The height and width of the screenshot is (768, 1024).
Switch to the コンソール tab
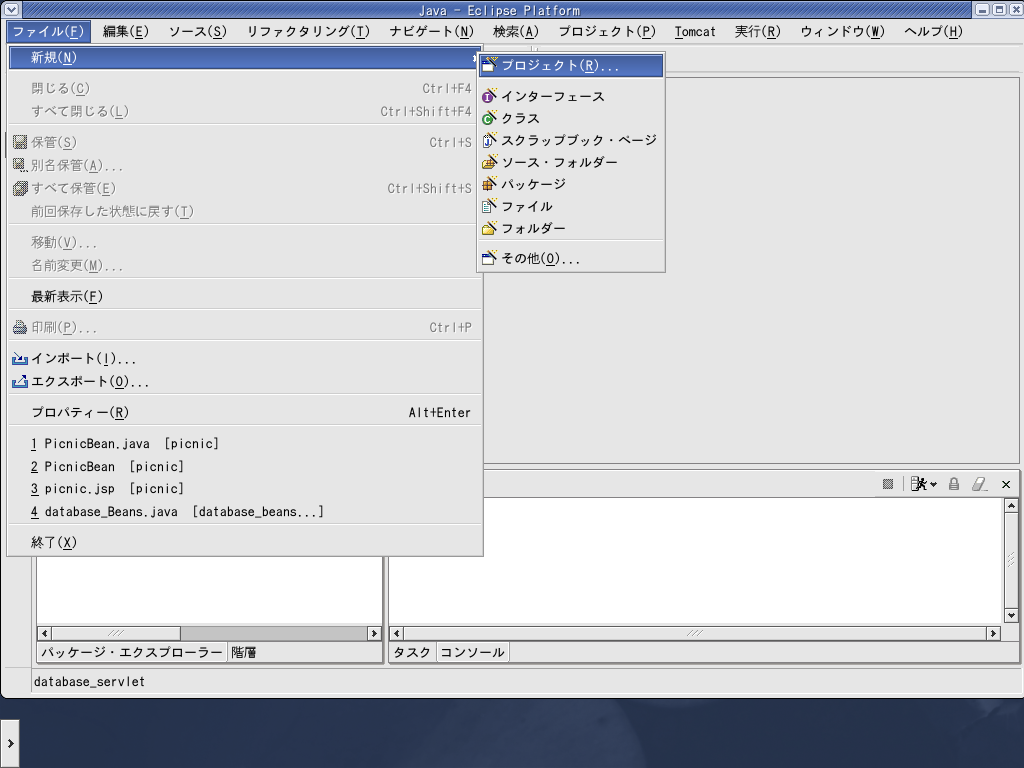(x=472, y=652)
